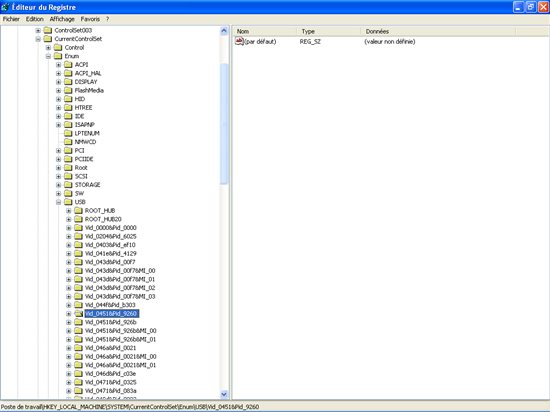Screen dimensions: 550x412
Task: Click the Control folder icon
Action: pyautogui.click(x=58, y=47)
